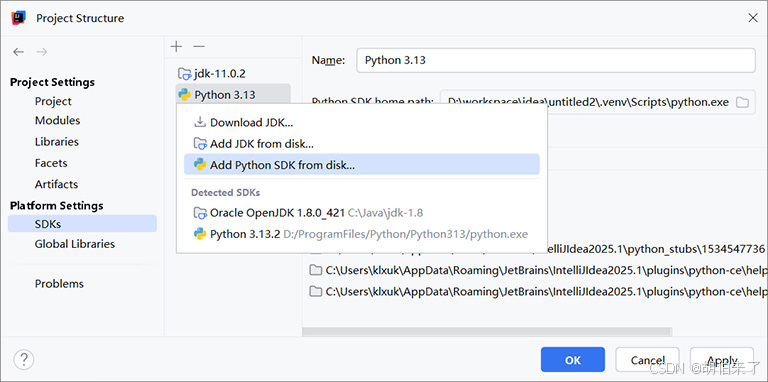
Task: Click the Python icon of detected Python 3.13.2
Action: [x=200, y=234]
